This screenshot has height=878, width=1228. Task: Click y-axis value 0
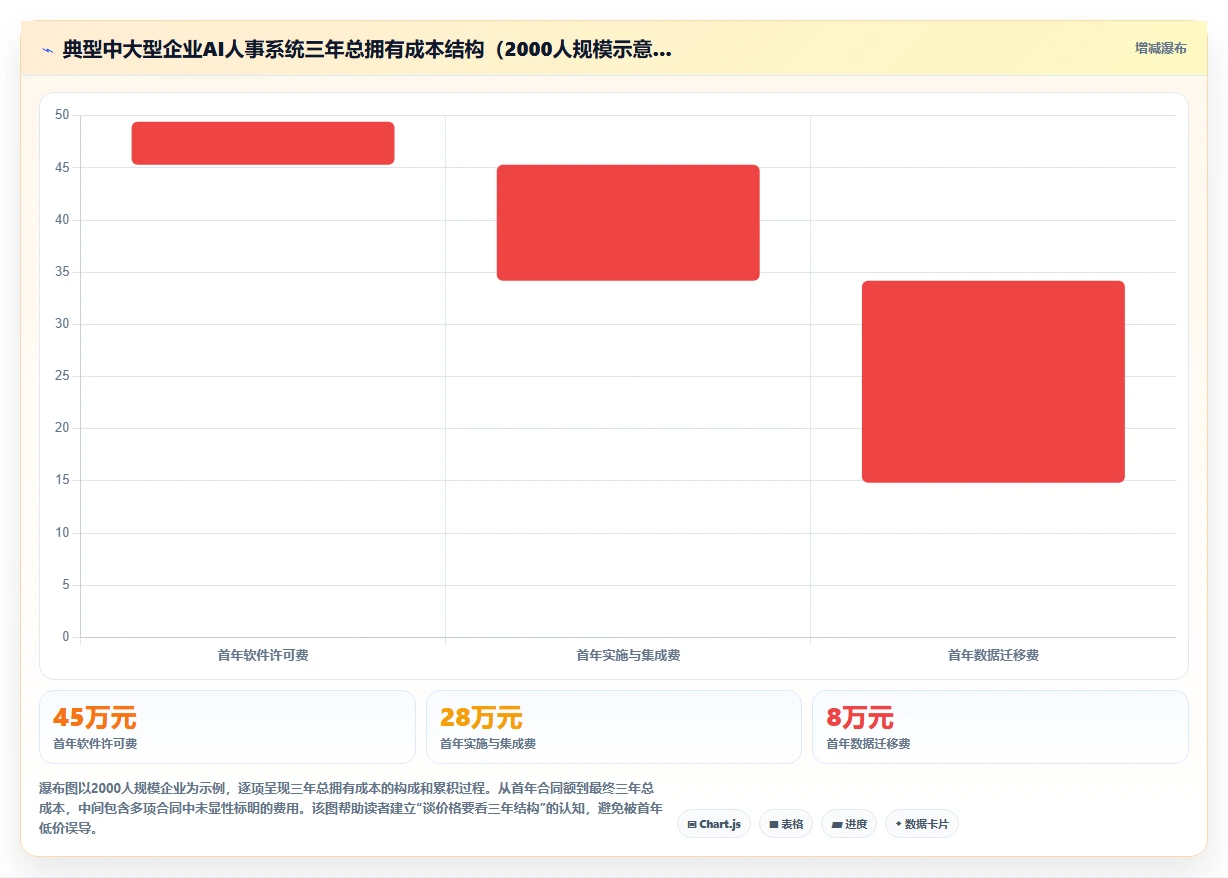pos(66,637)
